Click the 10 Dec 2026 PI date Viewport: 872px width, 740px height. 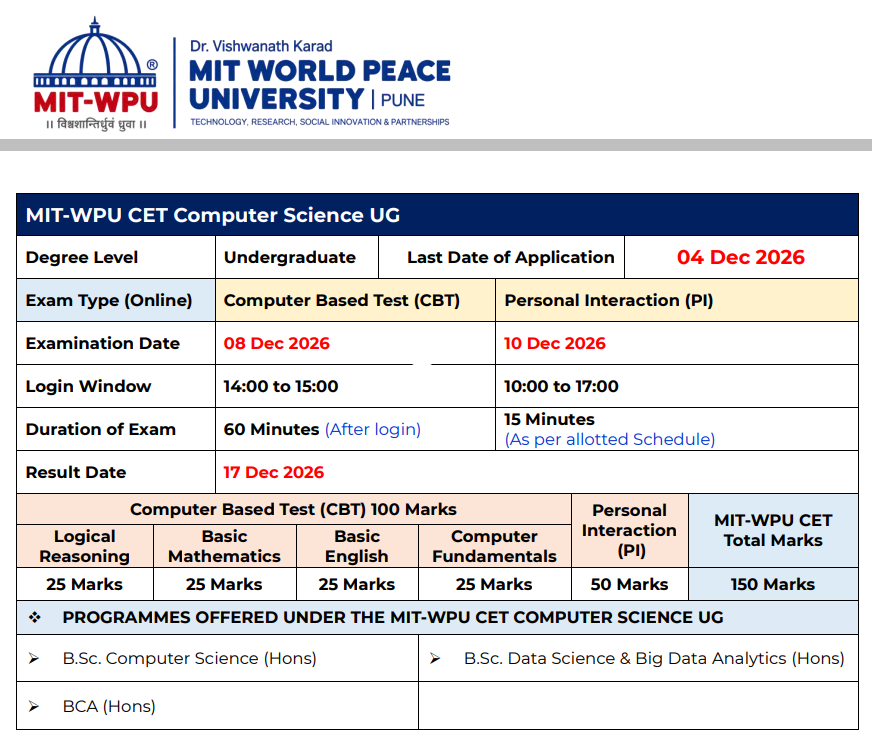click(x=554, y=344)
